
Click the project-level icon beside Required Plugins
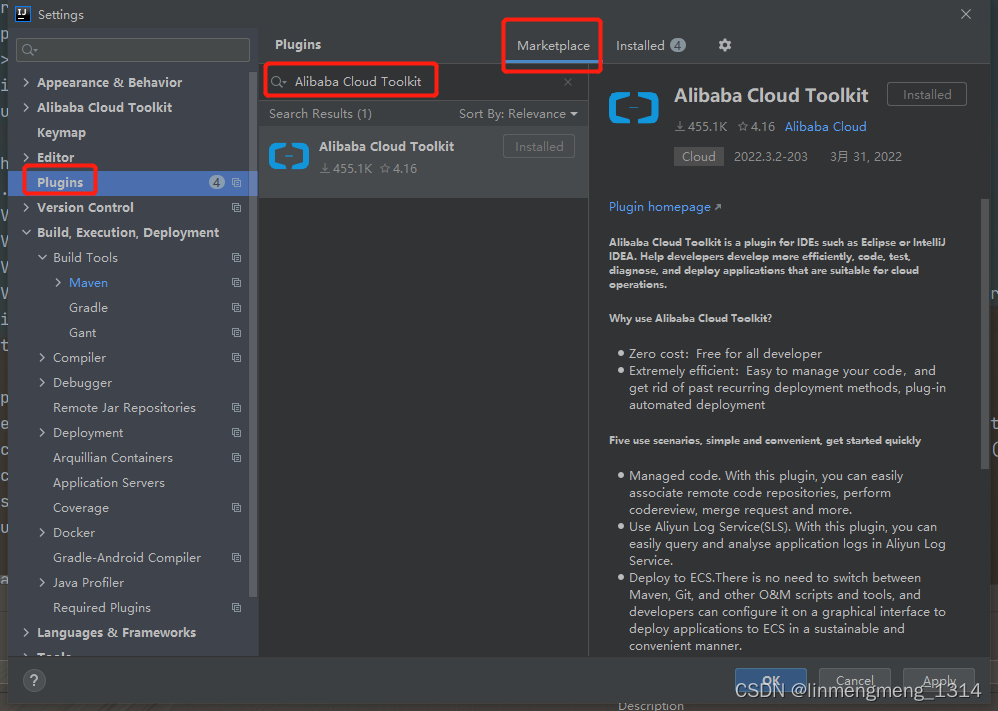[237, 608]
